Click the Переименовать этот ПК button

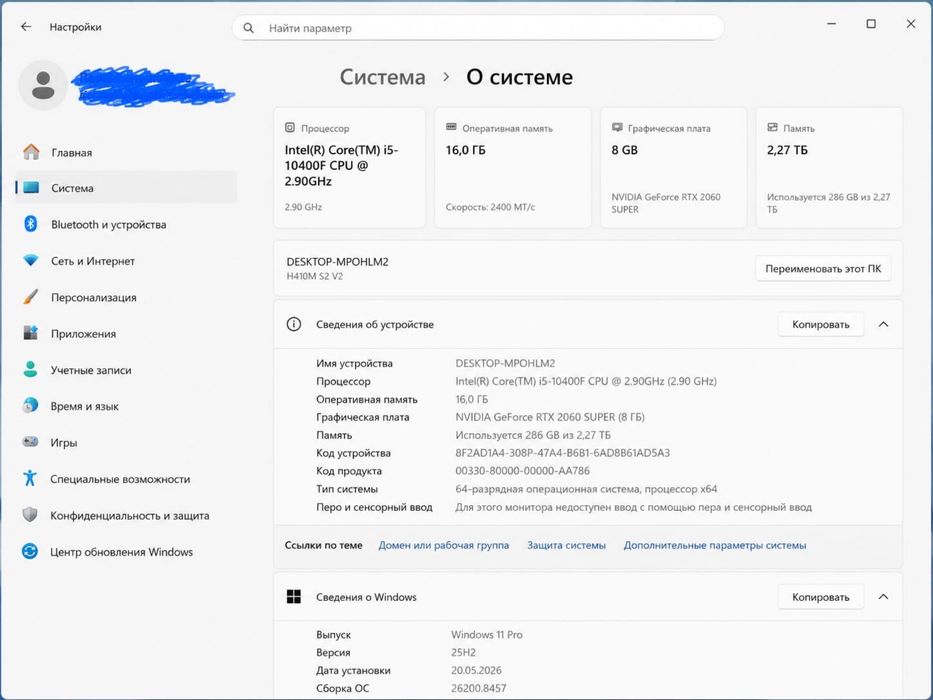[x=823, y=268]
